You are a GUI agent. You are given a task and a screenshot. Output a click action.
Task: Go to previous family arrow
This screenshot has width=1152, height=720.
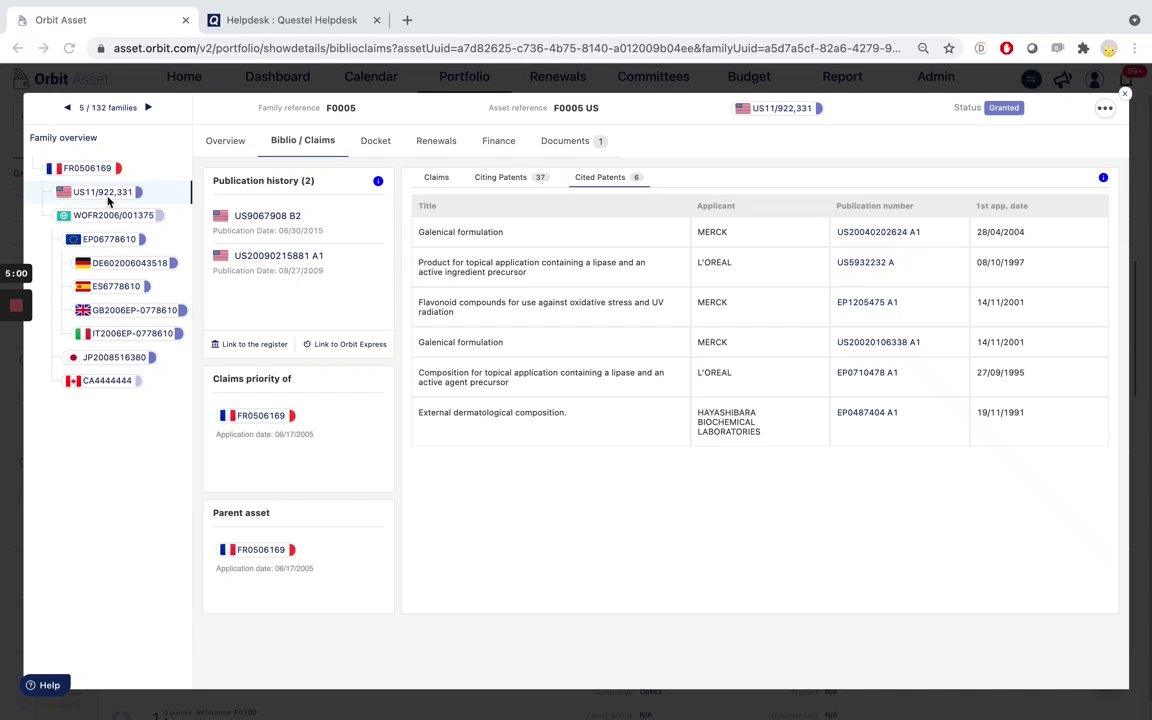68,107
